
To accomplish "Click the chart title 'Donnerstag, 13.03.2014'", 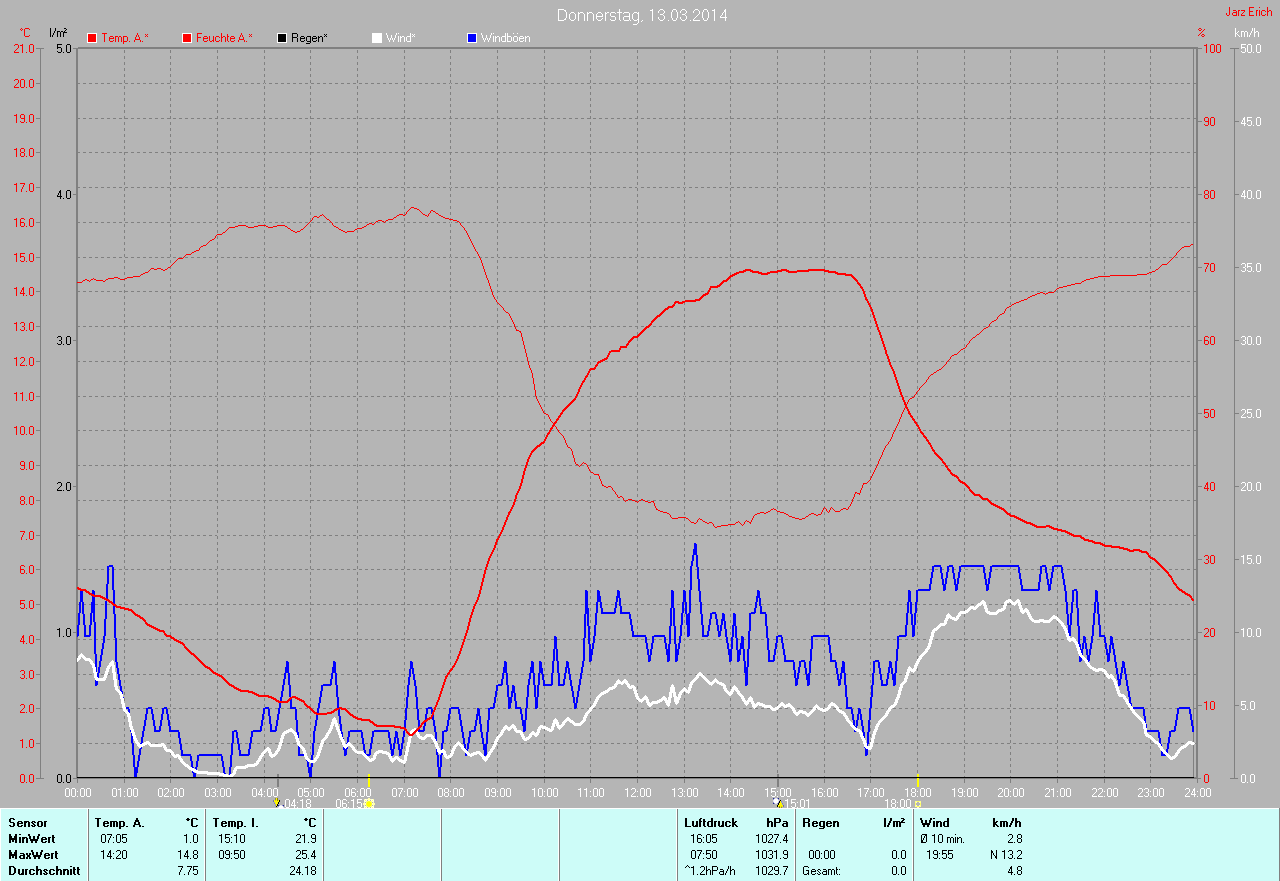I will point(642,15).
